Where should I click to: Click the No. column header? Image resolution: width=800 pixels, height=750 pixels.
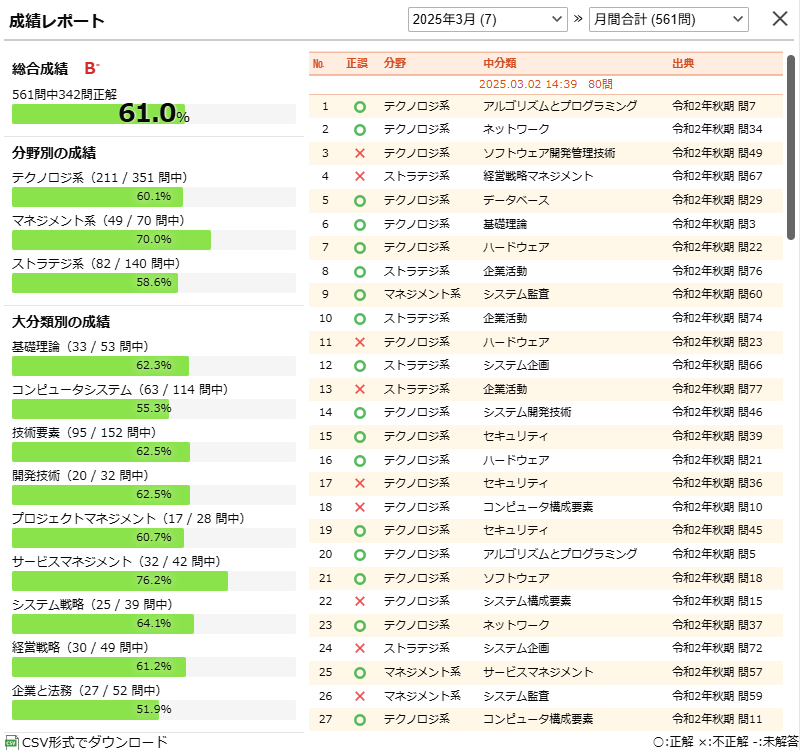318,63
